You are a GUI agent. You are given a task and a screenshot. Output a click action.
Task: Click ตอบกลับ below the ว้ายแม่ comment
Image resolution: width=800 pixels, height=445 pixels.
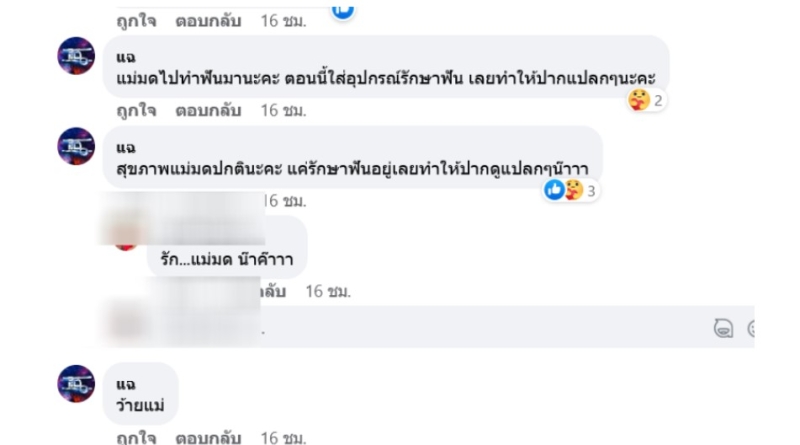[x=208, y=437]
